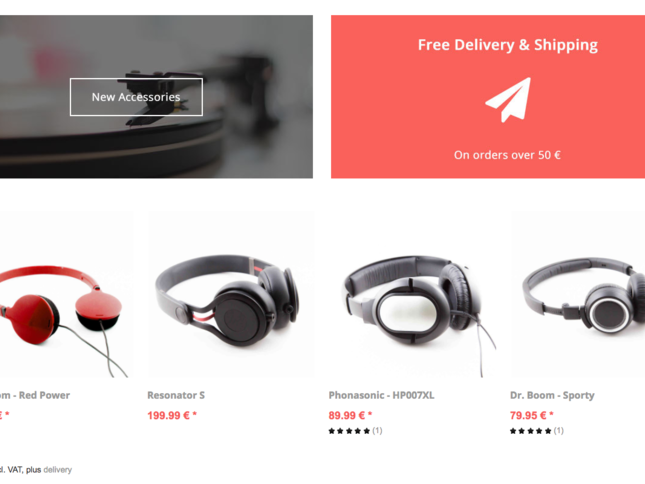View the Phonasonic HP007XL headphone image
Image resolution: width=645 pixels, height=484 pixels.
(411, 295)
